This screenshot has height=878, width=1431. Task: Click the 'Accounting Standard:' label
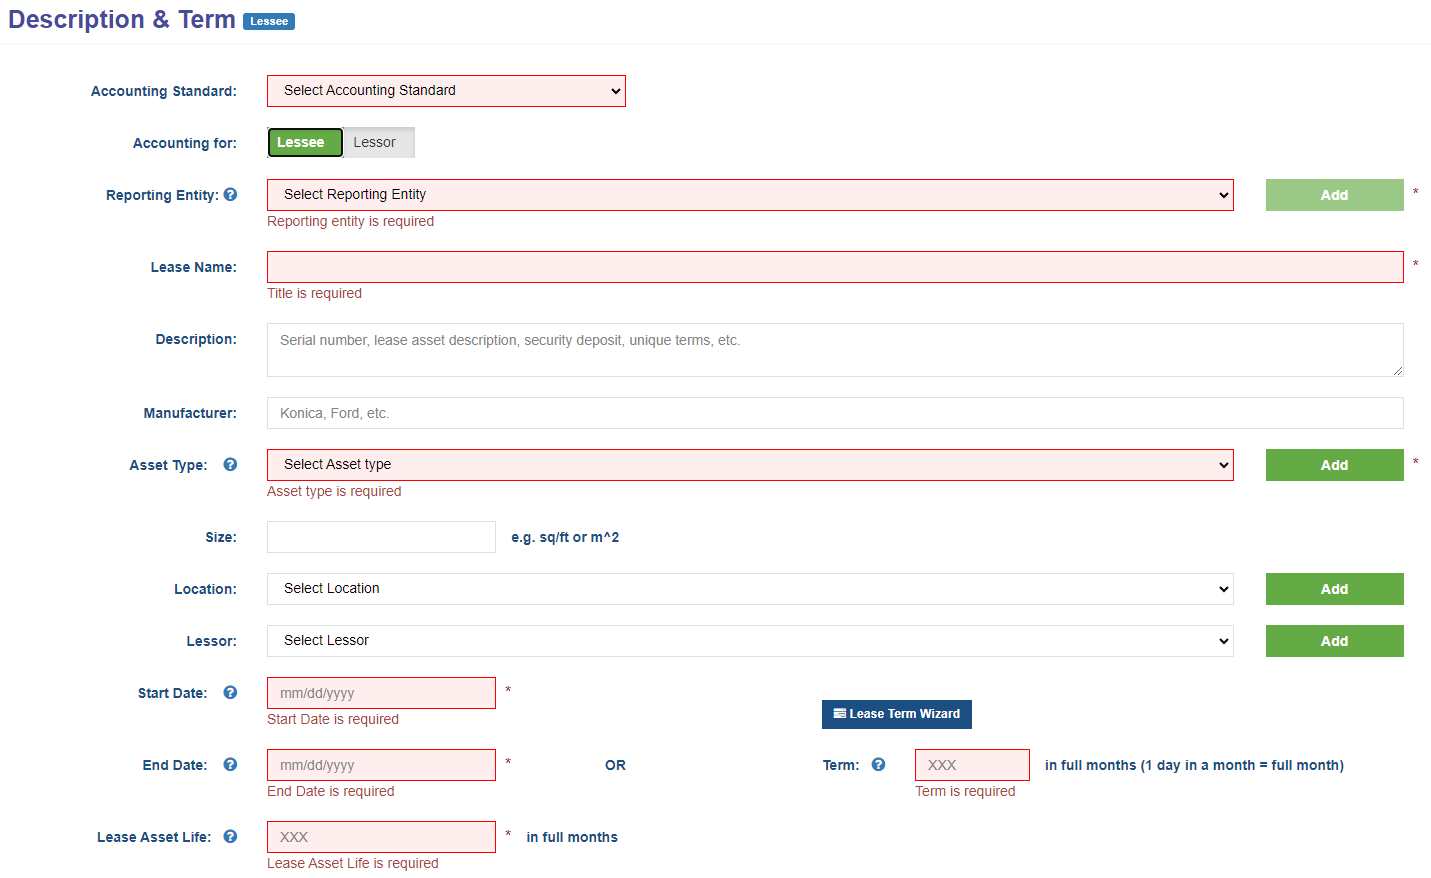[164, 91]
